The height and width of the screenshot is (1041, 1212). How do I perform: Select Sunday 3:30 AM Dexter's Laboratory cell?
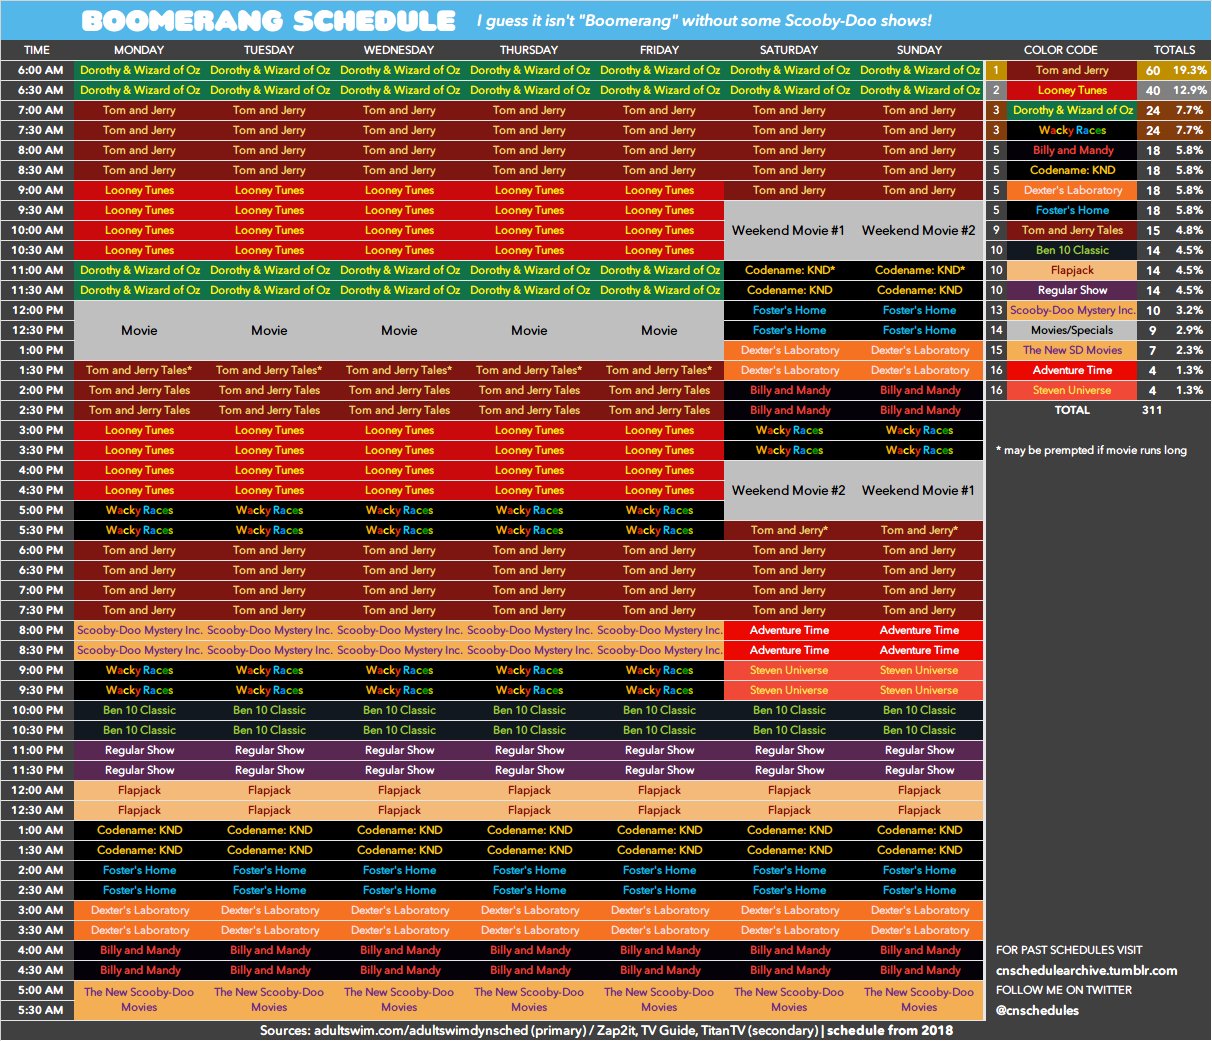(919, 930)
